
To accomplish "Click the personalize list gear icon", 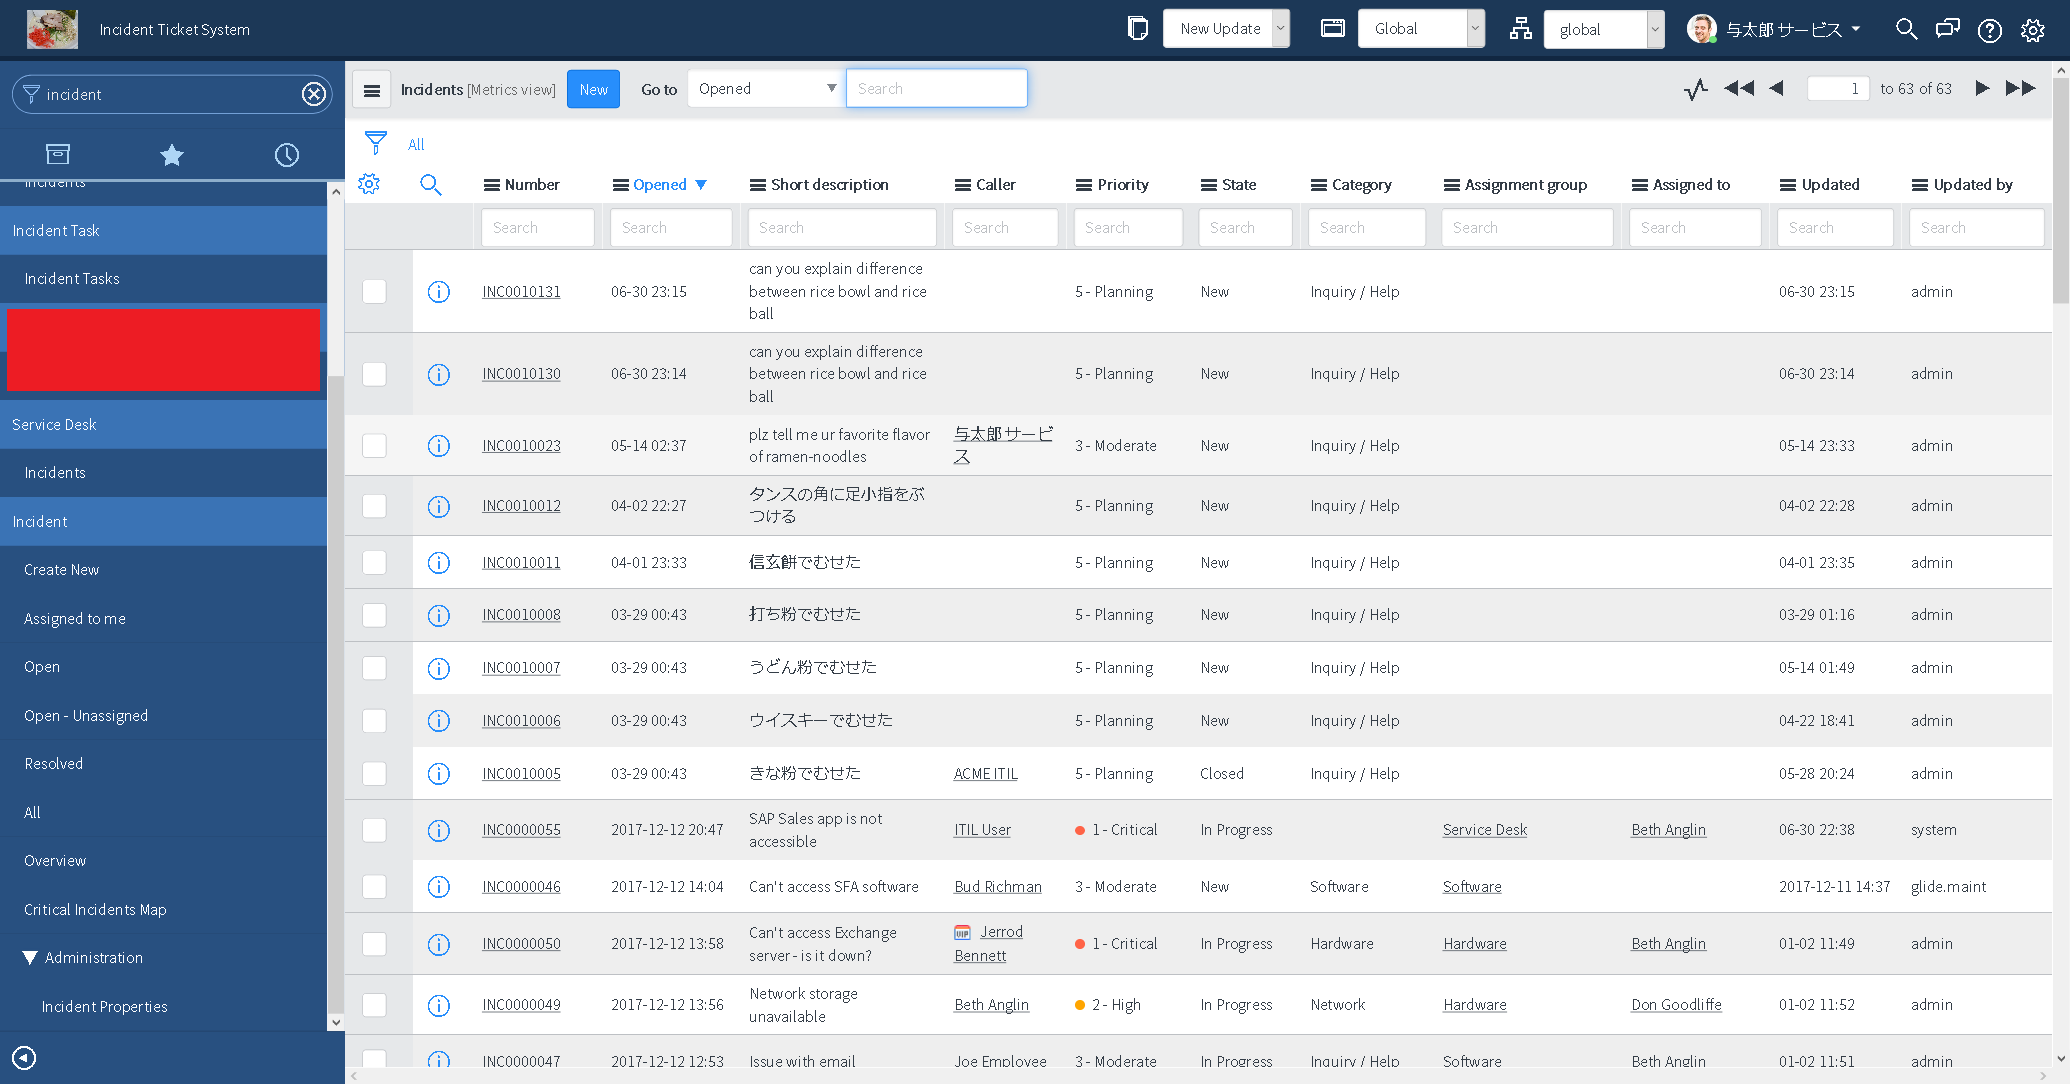I will pos(369,184).
